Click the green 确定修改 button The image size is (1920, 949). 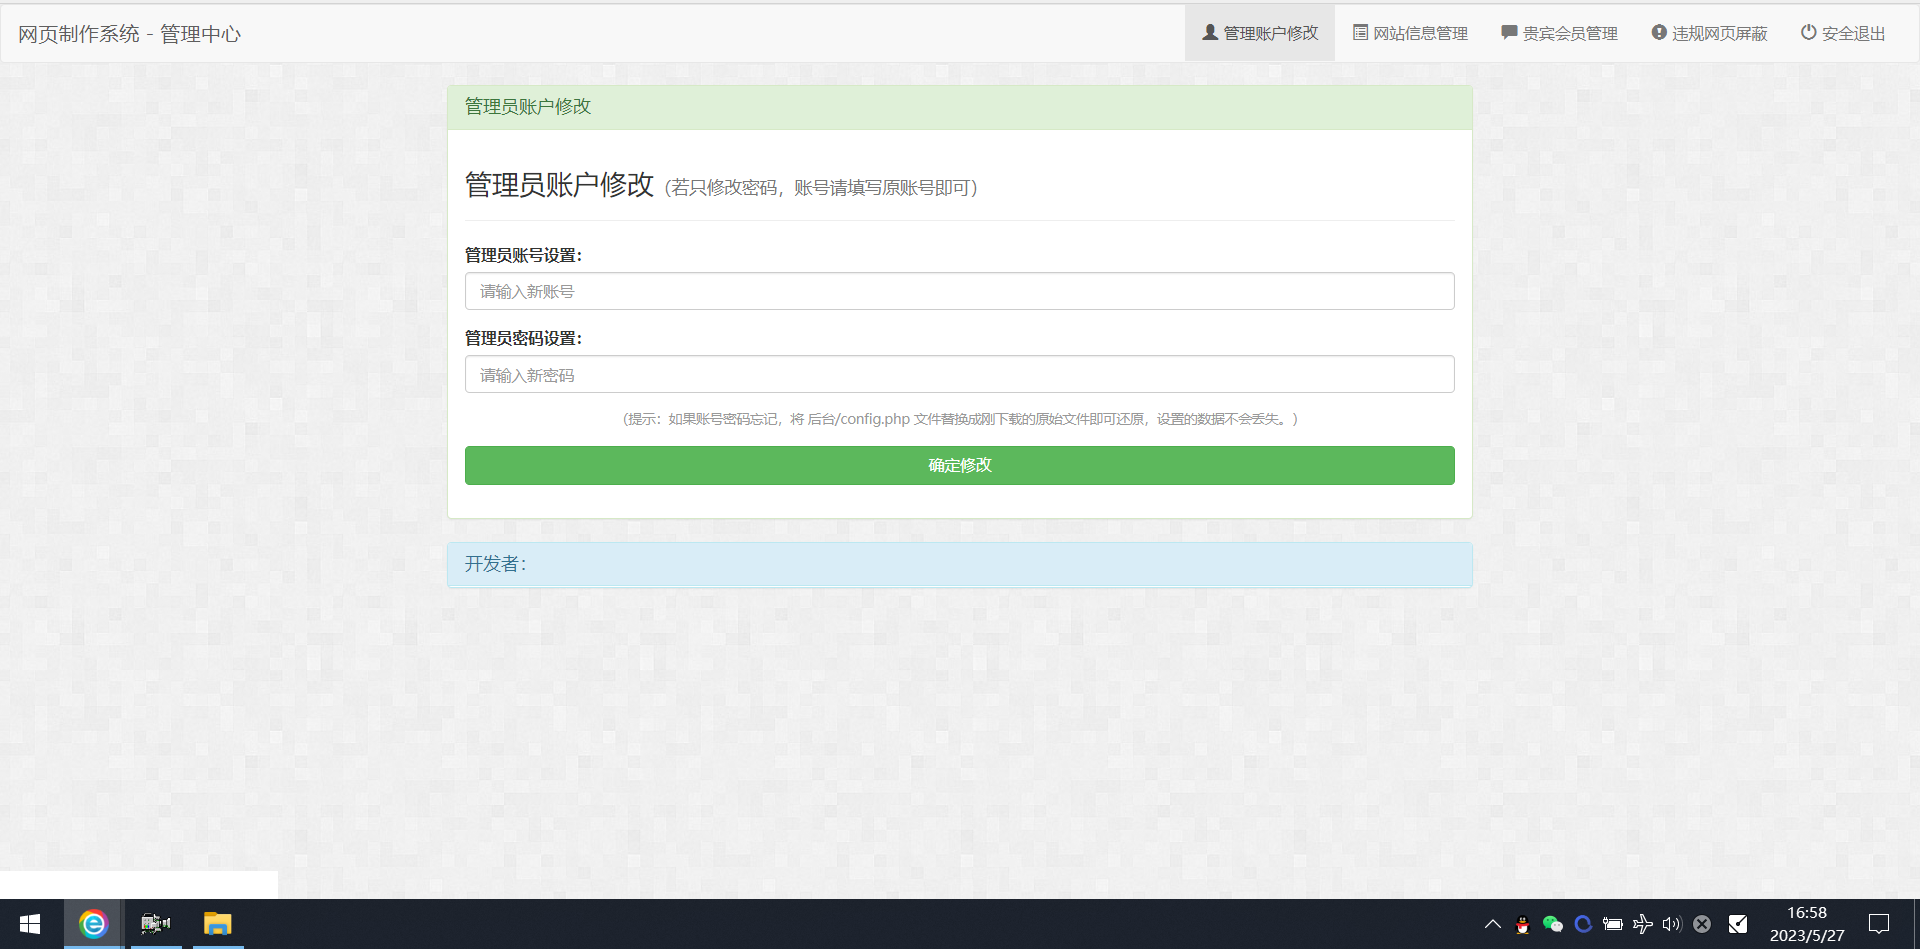960,465
